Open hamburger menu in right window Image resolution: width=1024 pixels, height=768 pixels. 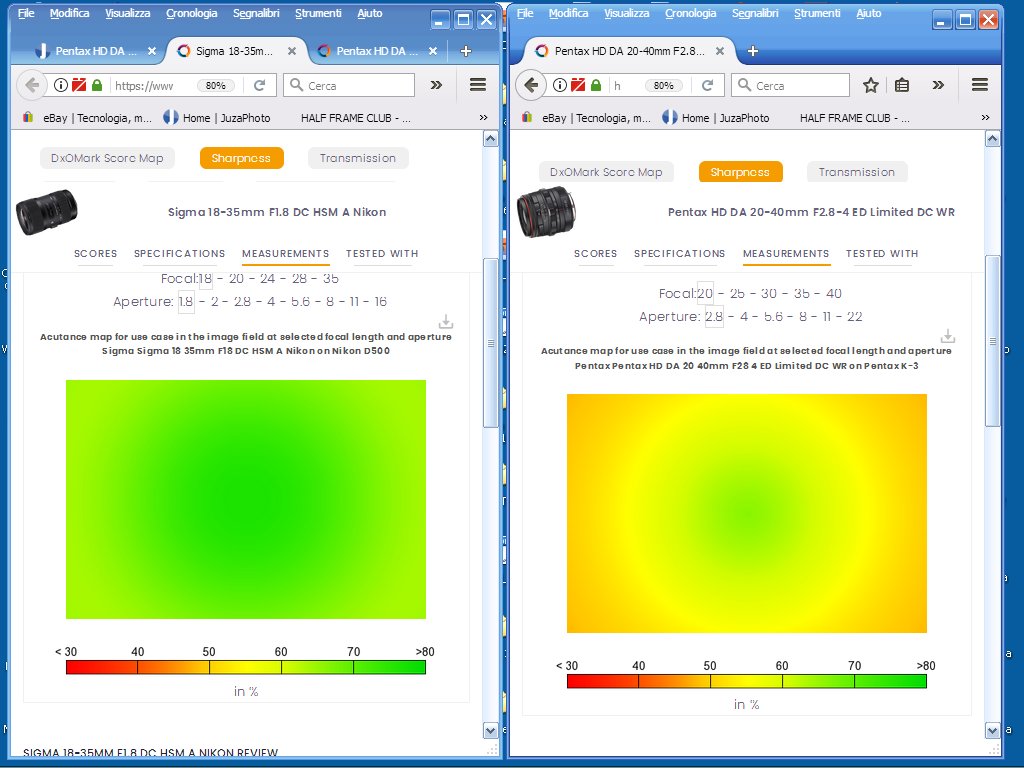click(x=980, y=84)
